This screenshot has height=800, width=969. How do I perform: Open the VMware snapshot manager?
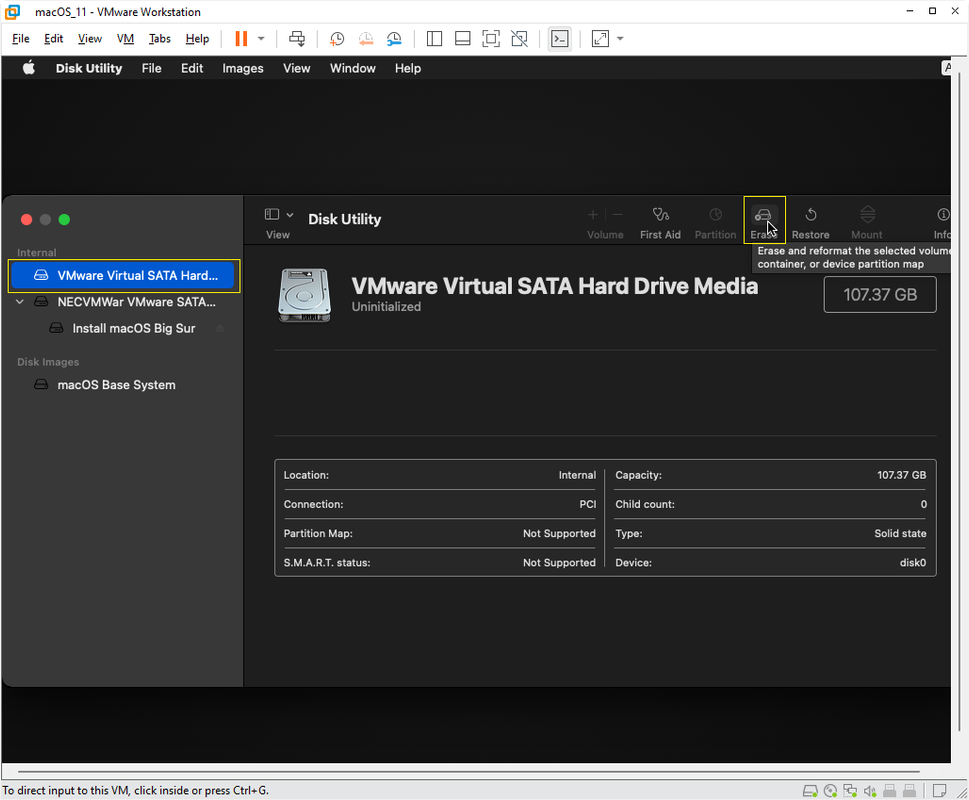pos(394,39)
